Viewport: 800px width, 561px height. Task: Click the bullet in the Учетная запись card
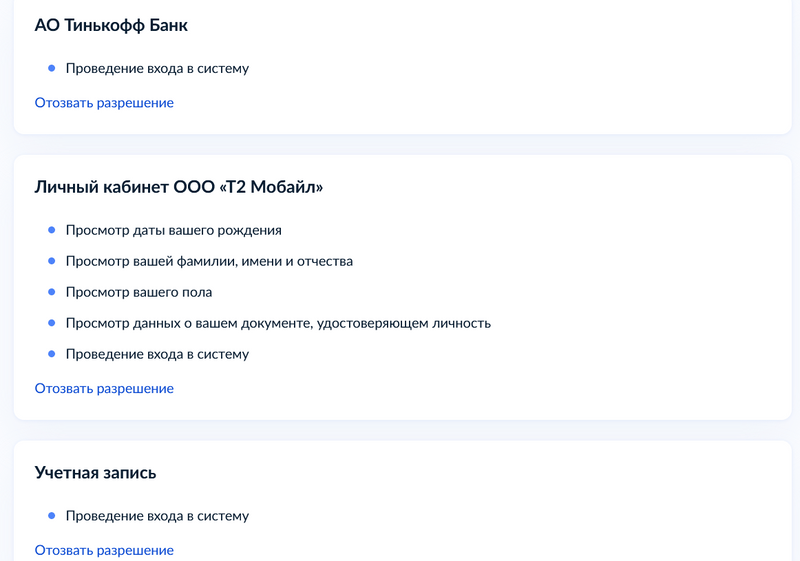51,516
